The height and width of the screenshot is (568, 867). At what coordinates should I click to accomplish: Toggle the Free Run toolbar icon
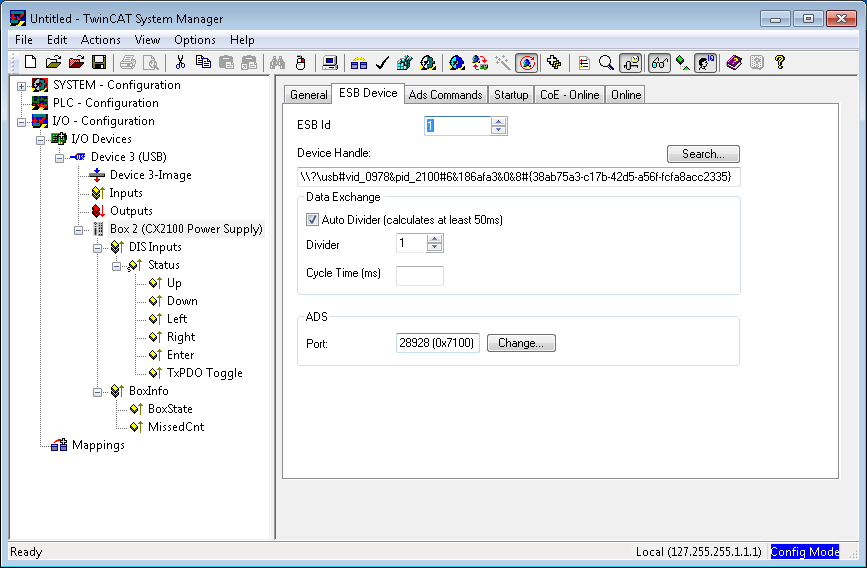click(x=527, y=62)
